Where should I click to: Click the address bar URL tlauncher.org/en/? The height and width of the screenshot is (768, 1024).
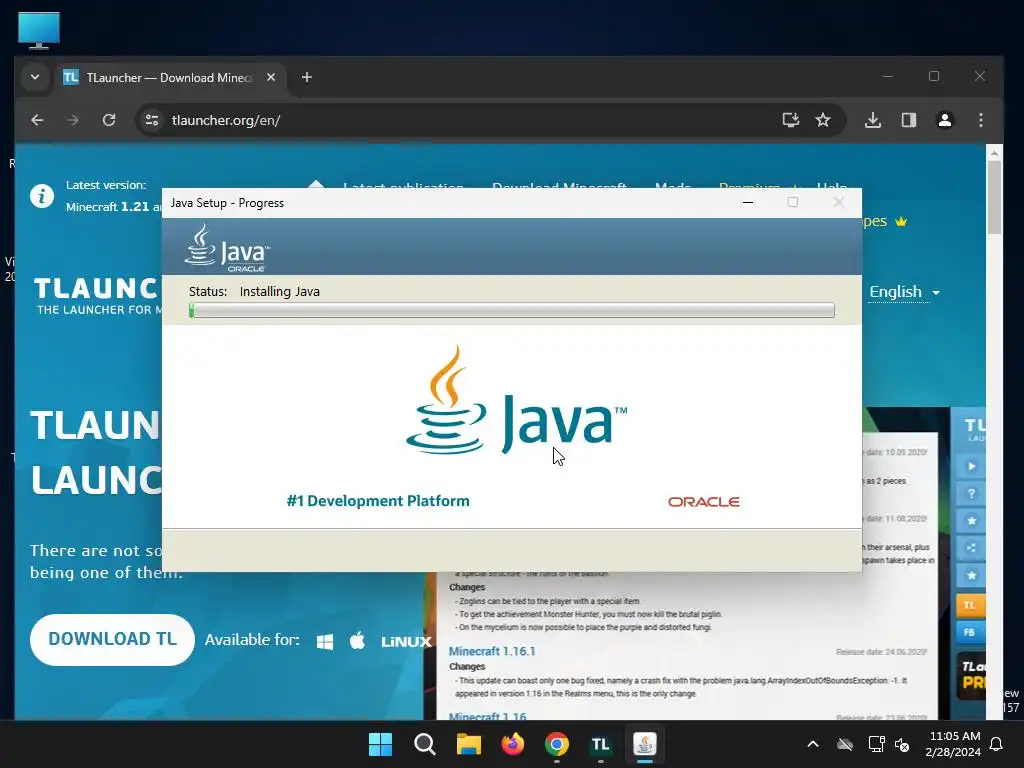coord(225,120)
